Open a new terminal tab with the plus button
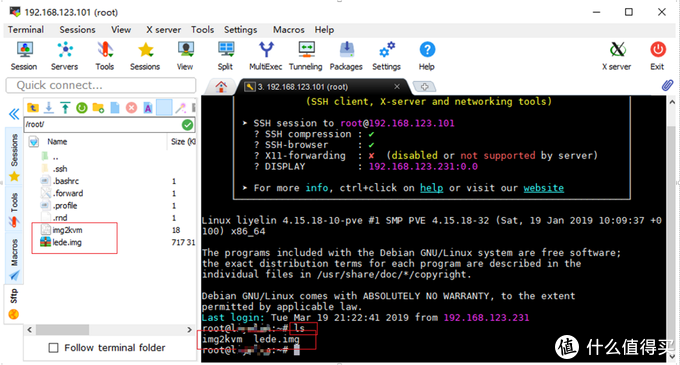680x365 pixels. (424, 86)
